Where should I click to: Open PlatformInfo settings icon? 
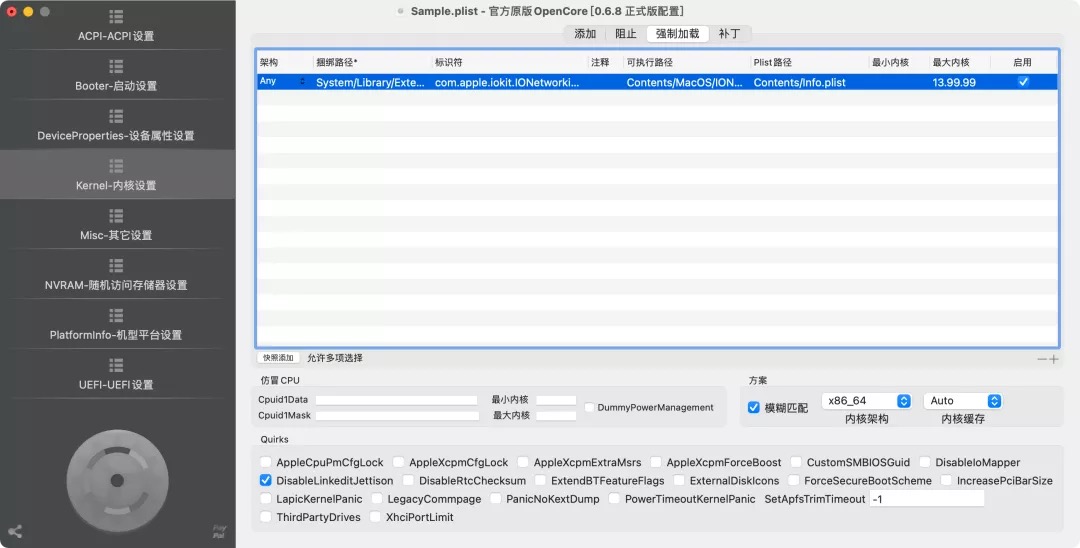point(116,315)
